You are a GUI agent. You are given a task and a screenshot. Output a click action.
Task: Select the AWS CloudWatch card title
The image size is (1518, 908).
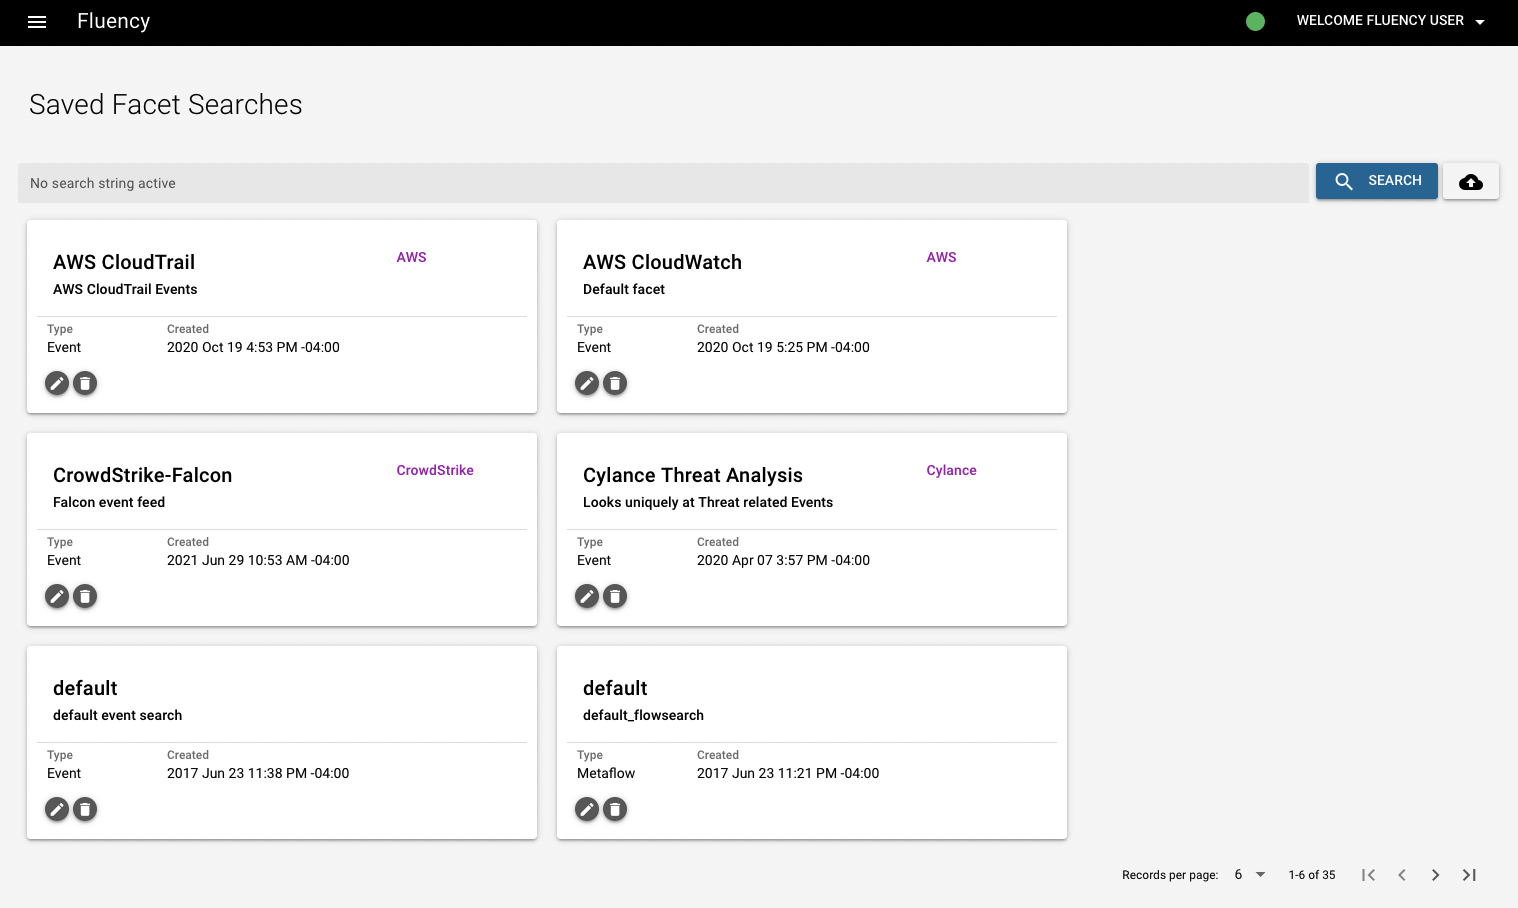662,262
